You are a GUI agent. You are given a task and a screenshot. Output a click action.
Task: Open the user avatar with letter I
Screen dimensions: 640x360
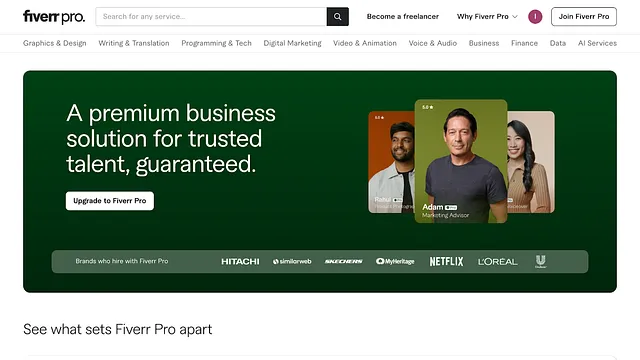click(x=535, y=17)
